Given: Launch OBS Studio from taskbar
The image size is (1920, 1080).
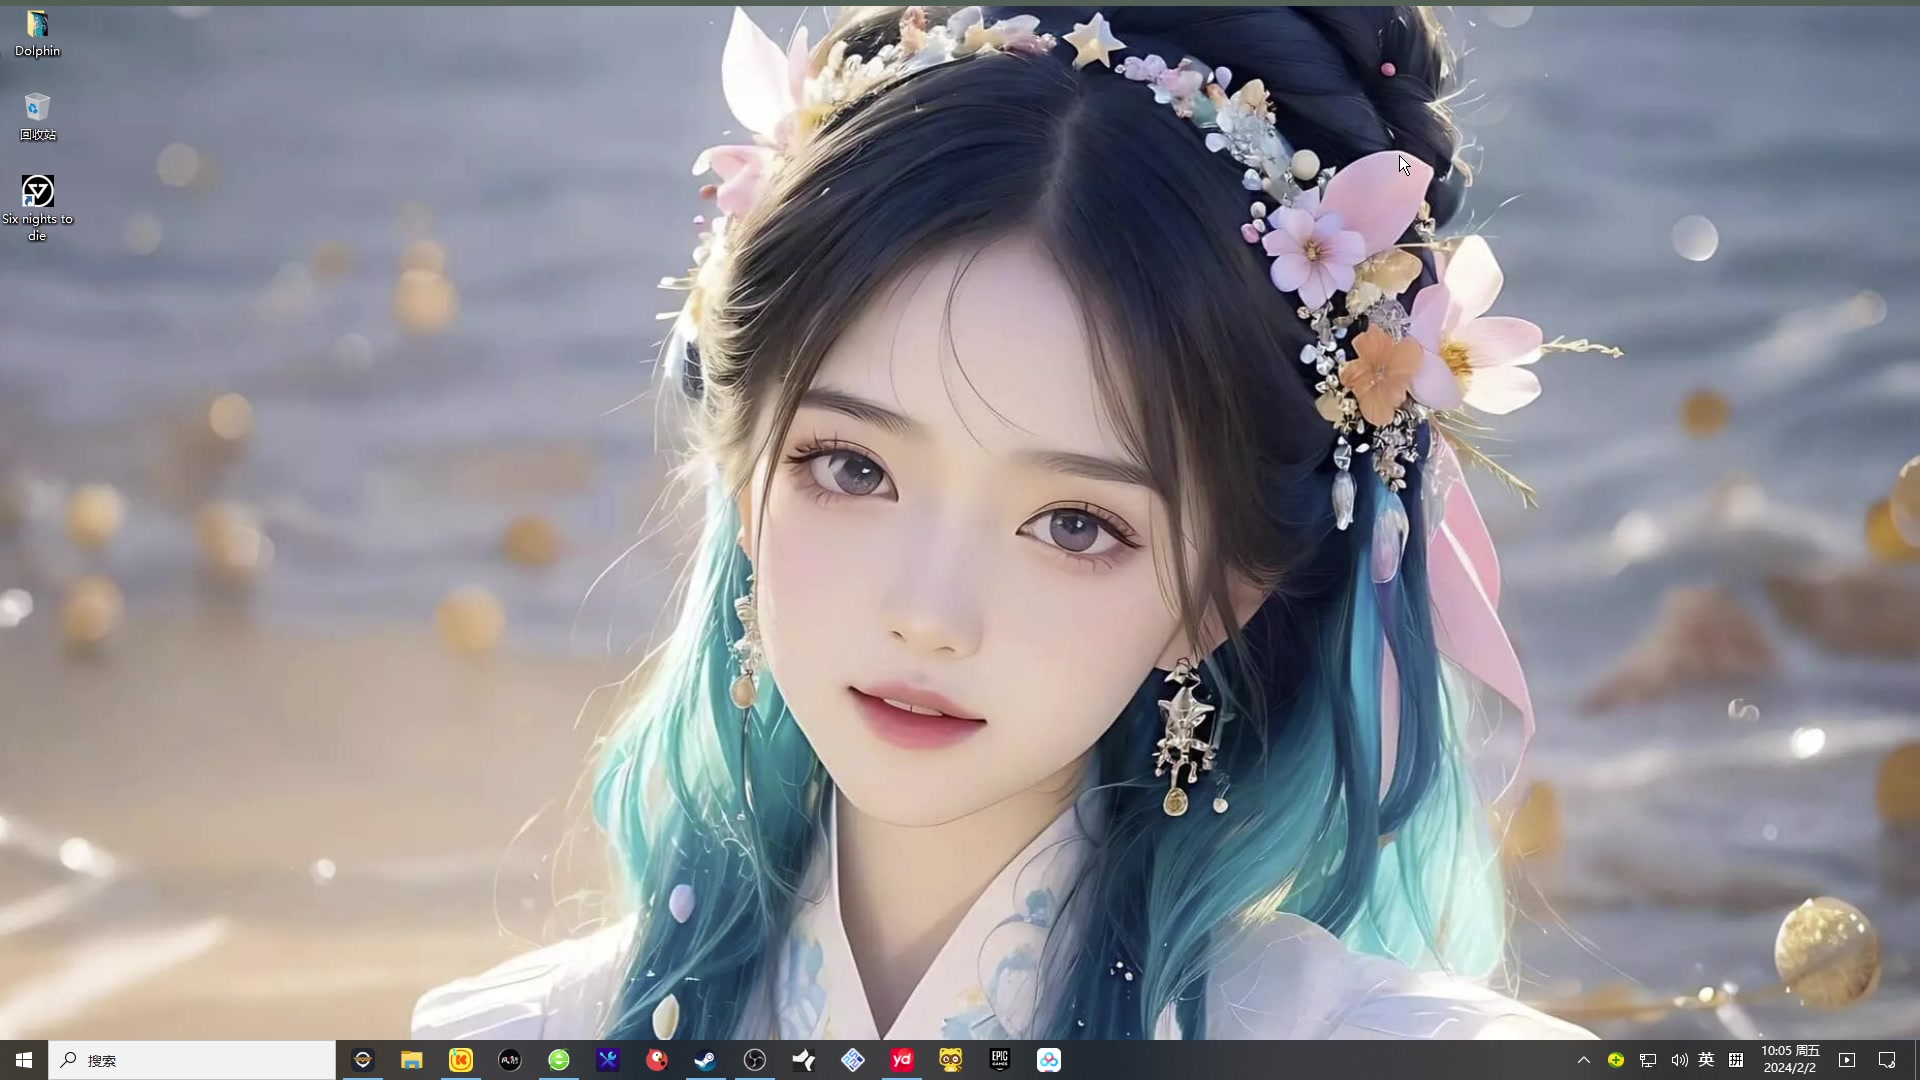Looking at the screenshot, I should coord(755,1060).
